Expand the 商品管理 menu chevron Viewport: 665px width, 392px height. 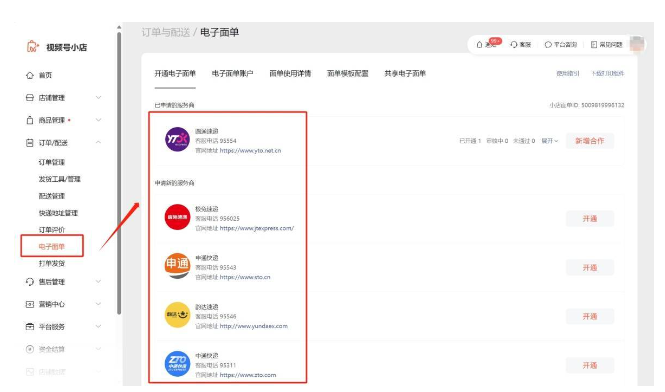tap(98, 120)
